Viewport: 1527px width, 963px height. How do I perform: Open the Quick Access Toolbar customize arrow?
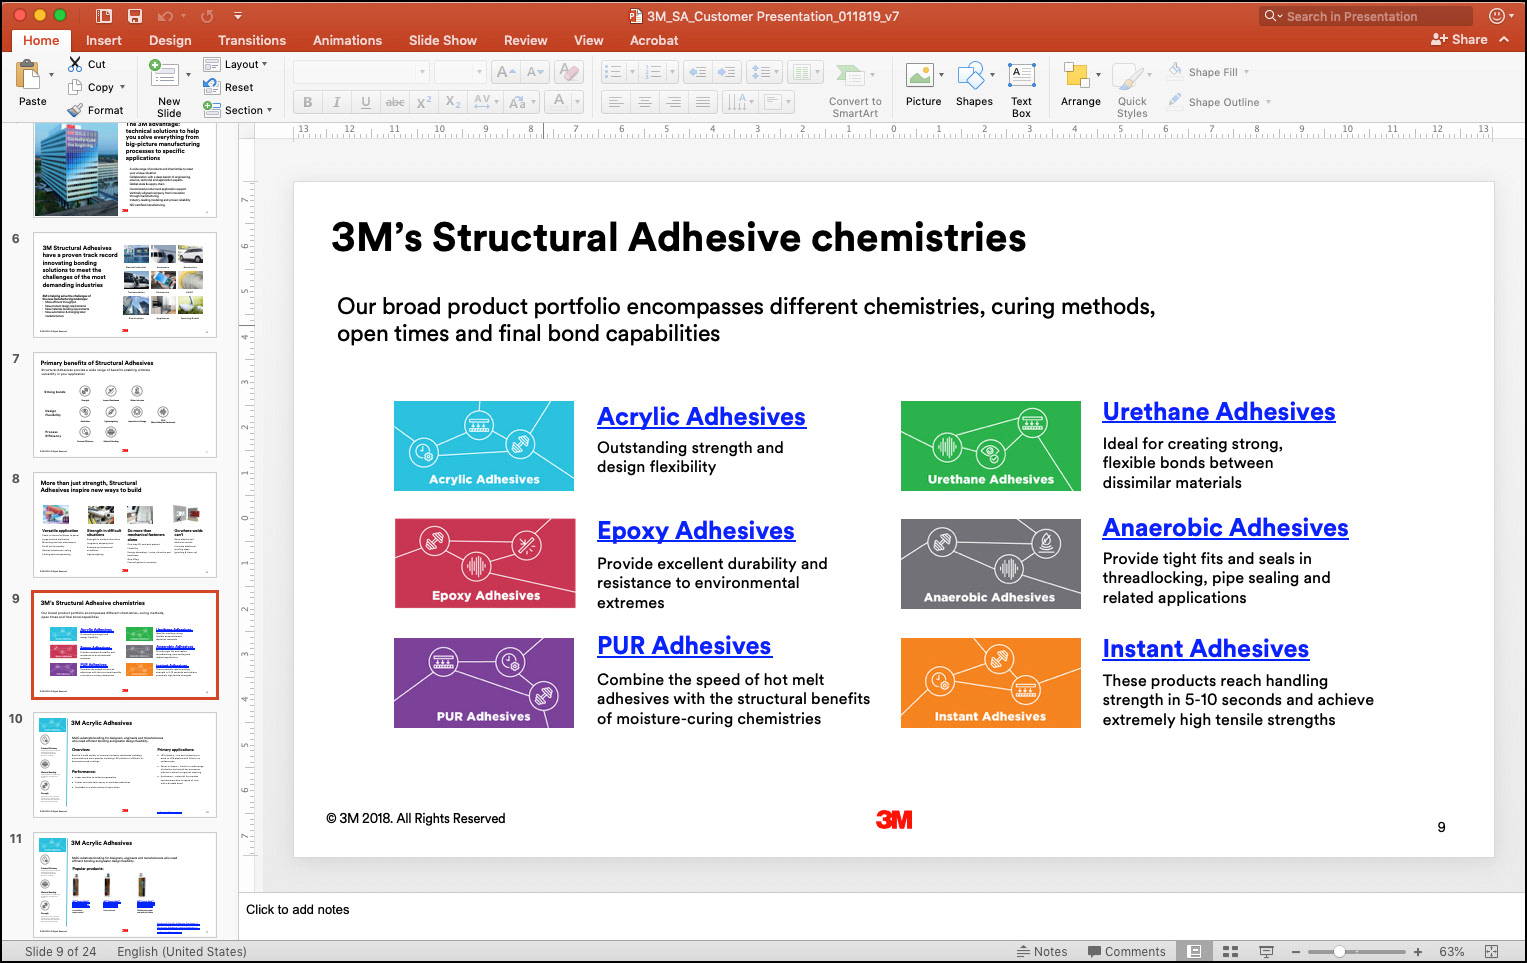[238, 16]
